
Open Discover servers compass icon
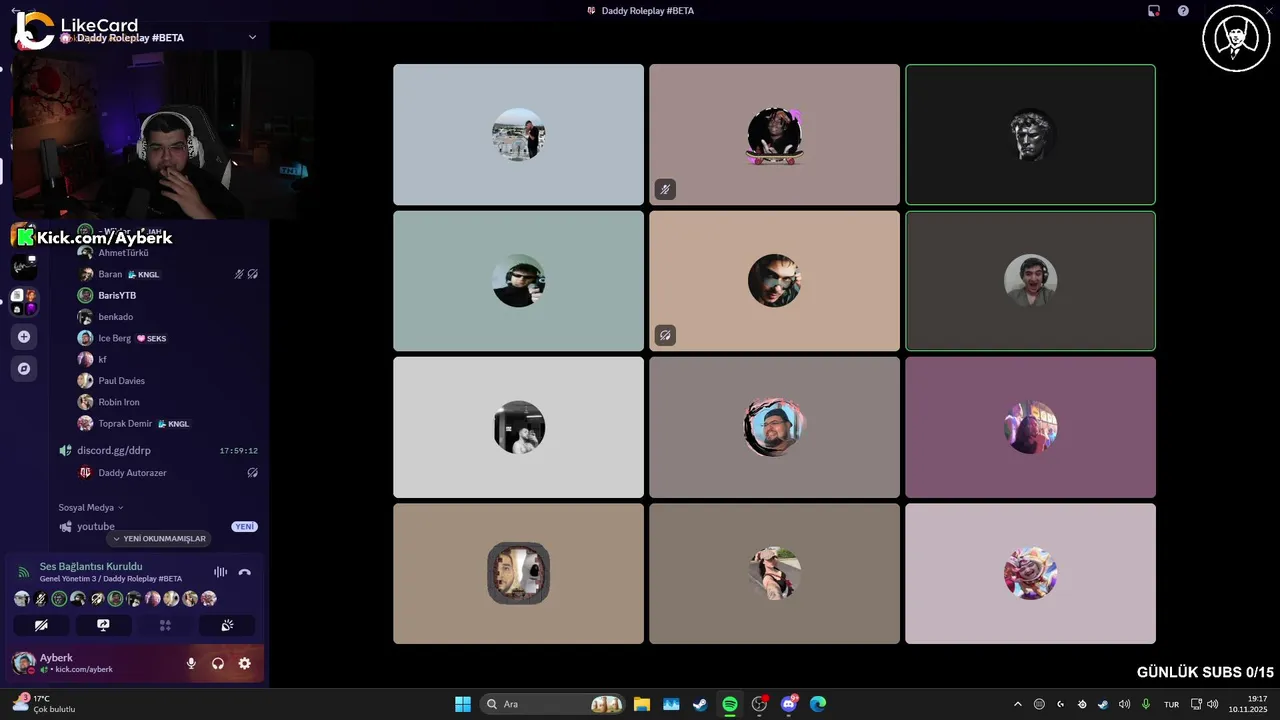point(24,368)
